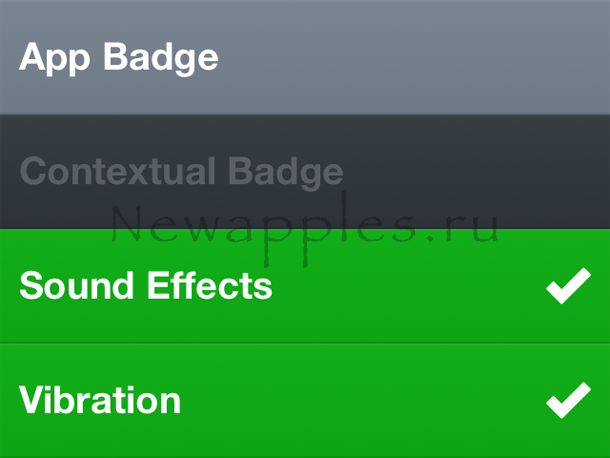This screenshot has height=458, width=610.
Task: Click the Newapples.ru watermark text
Action: tap(305, 227)
